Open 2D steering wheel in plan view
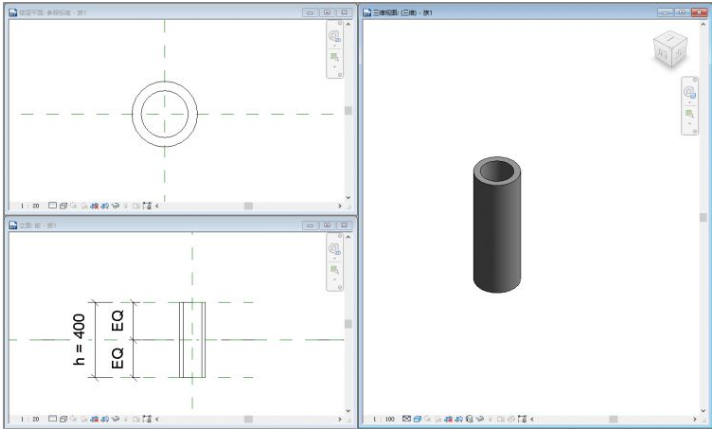This screenshot has width=715, height=433. coord(334,36)
